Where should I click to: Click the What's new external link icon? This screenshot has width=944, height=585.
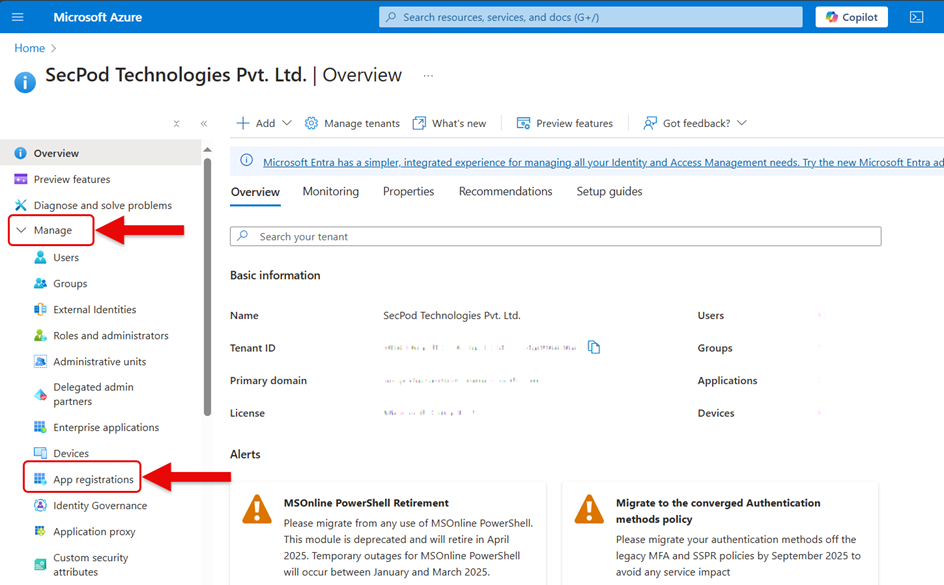click(419, 123)
